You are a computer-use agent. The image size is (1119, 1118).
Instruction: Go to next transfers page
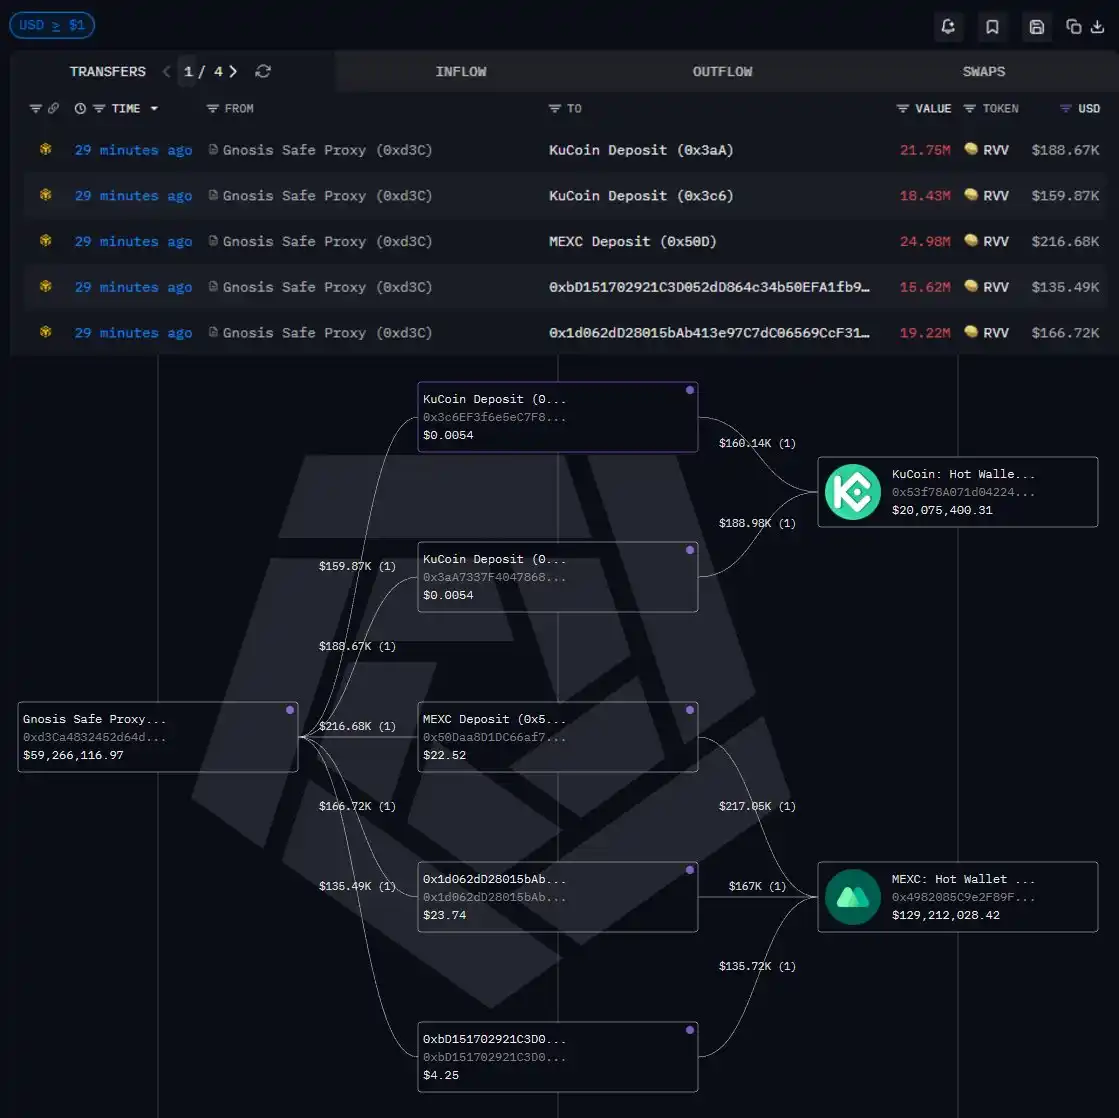pyautogui.click(x=233, y=71)
